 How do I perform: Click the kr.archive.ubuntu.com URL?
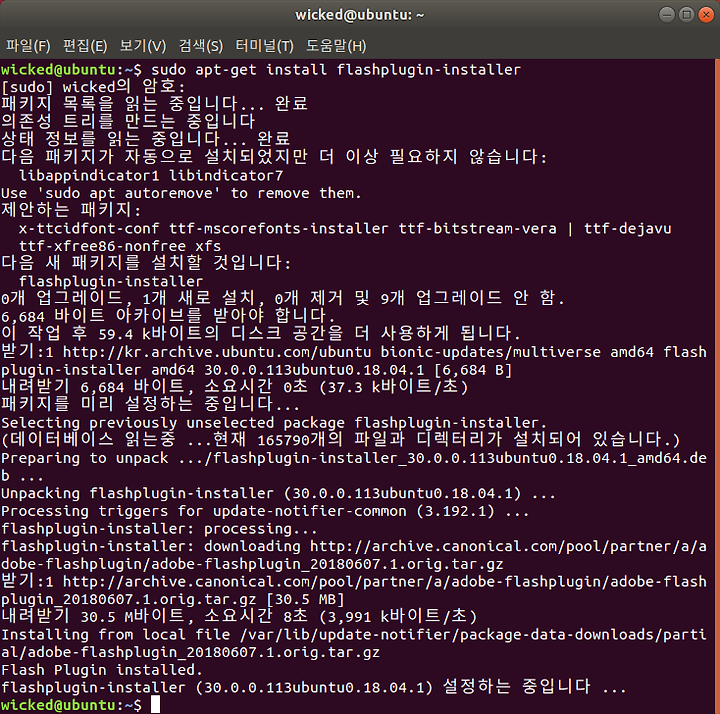(217, 352)
